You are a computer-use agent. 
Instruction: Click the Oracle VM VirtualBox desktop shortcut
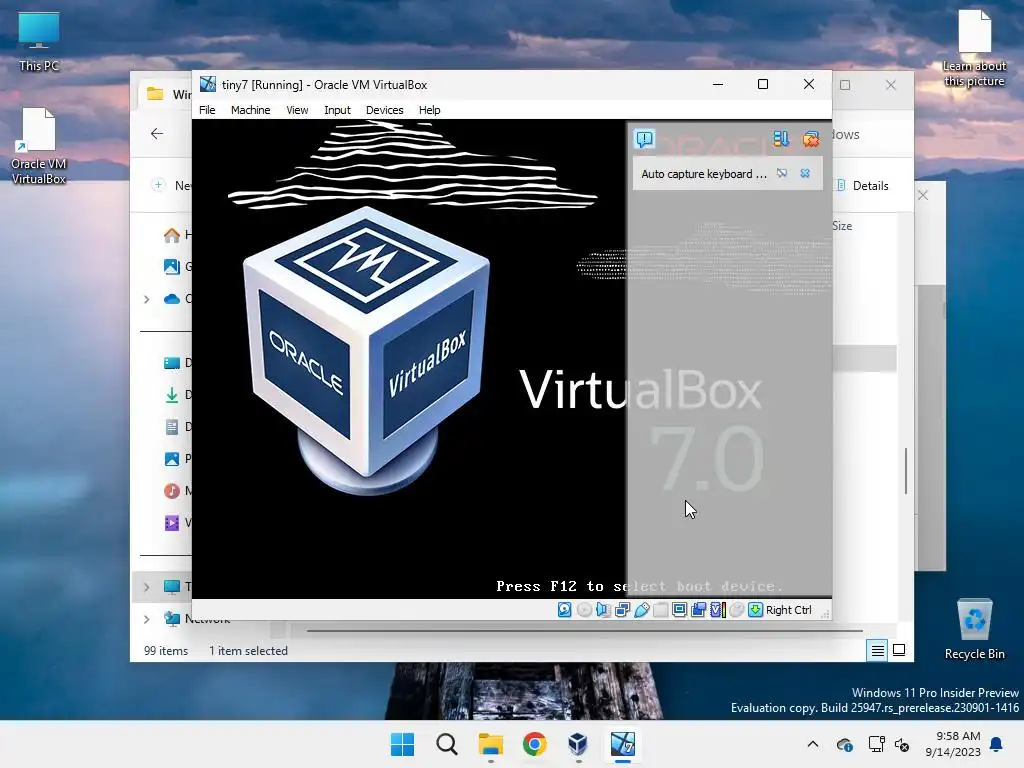[39, 147]
